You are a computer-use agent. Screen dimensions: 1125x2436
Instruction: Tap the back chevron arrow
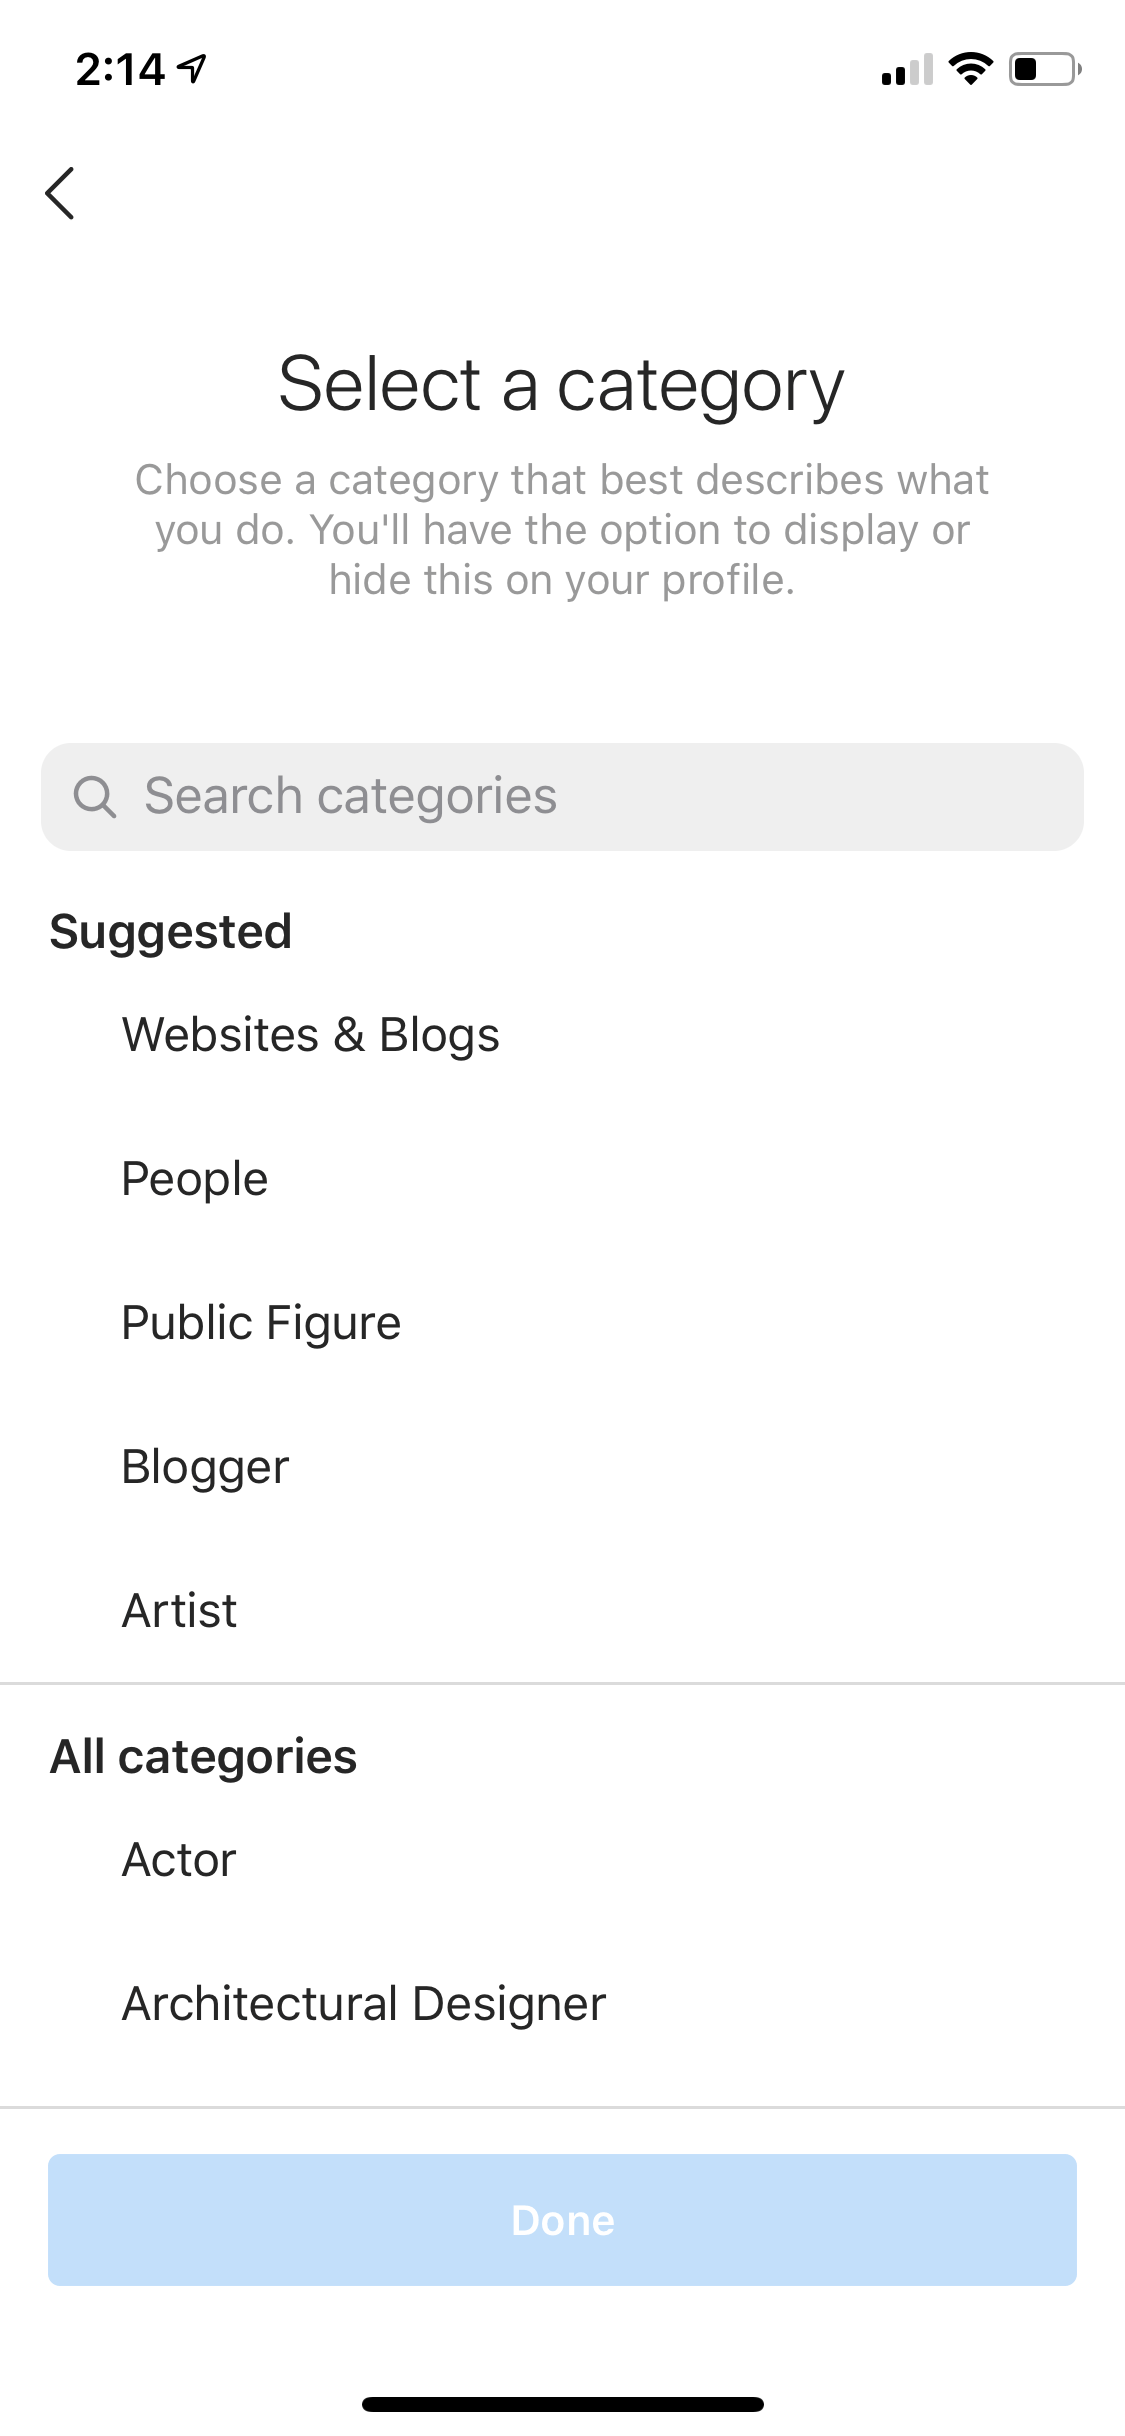61,193
